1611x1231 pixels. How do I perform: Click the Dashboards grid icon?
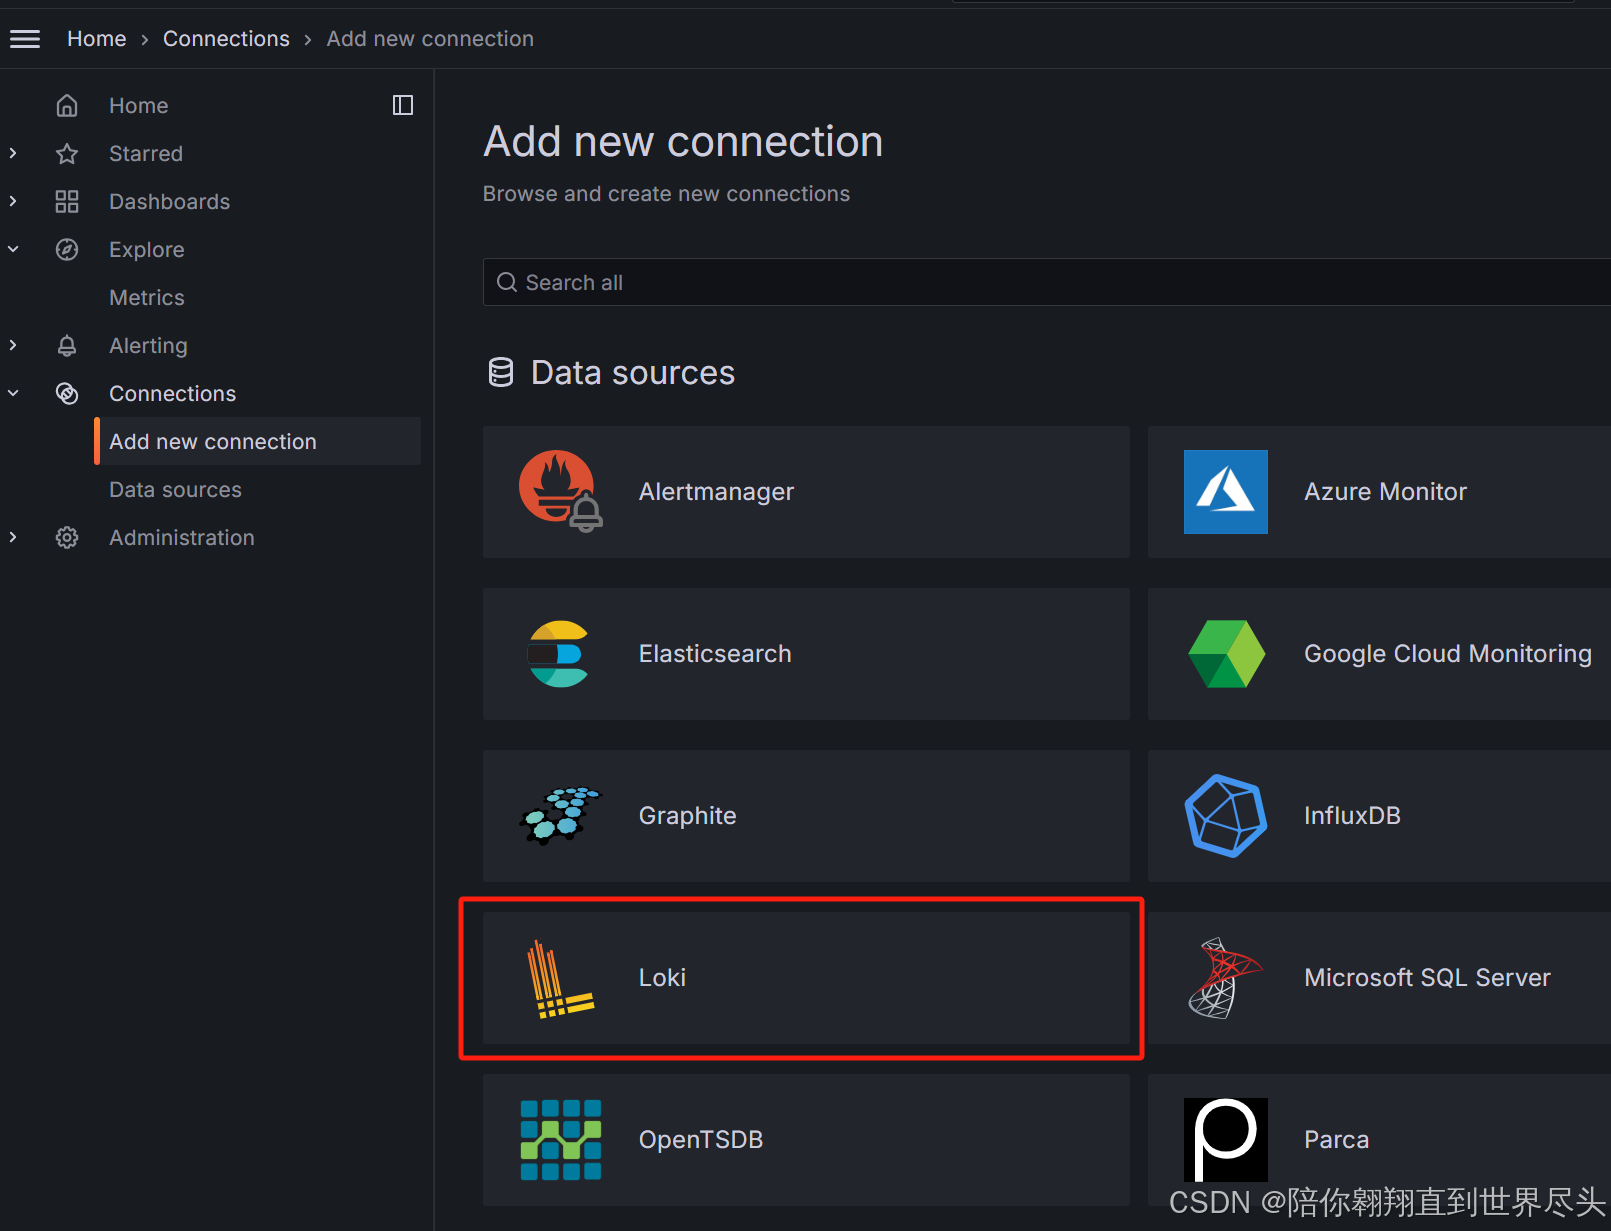click(x=67, y=202)
